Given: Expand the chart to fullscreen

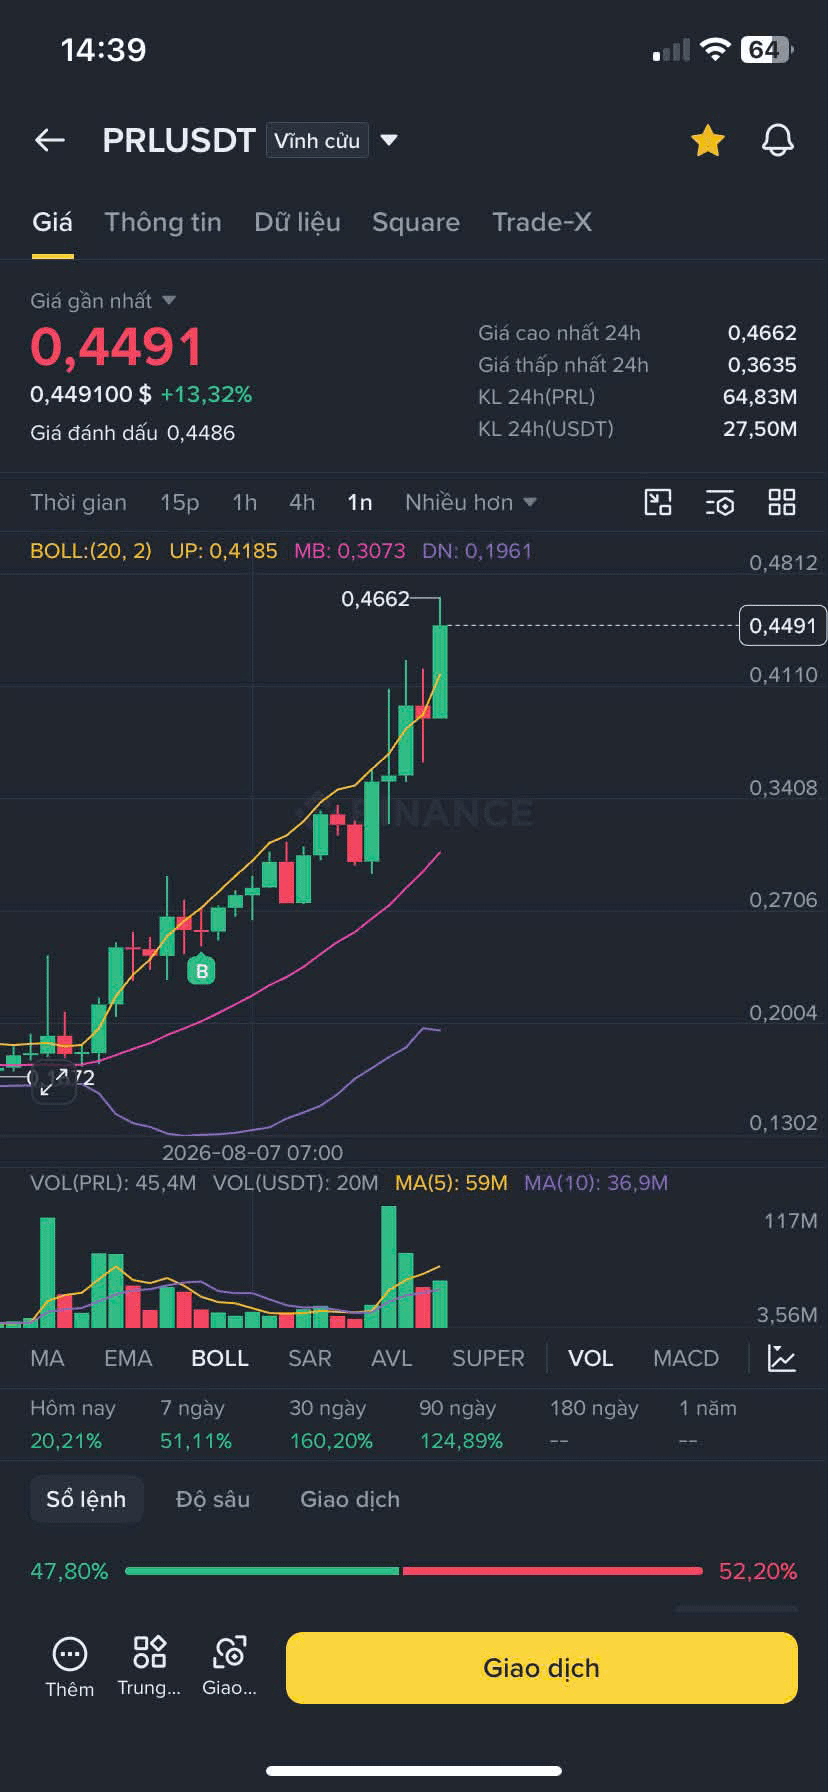Looking at the screenshot, I should pyautogui.click(x=52, y=1082).
